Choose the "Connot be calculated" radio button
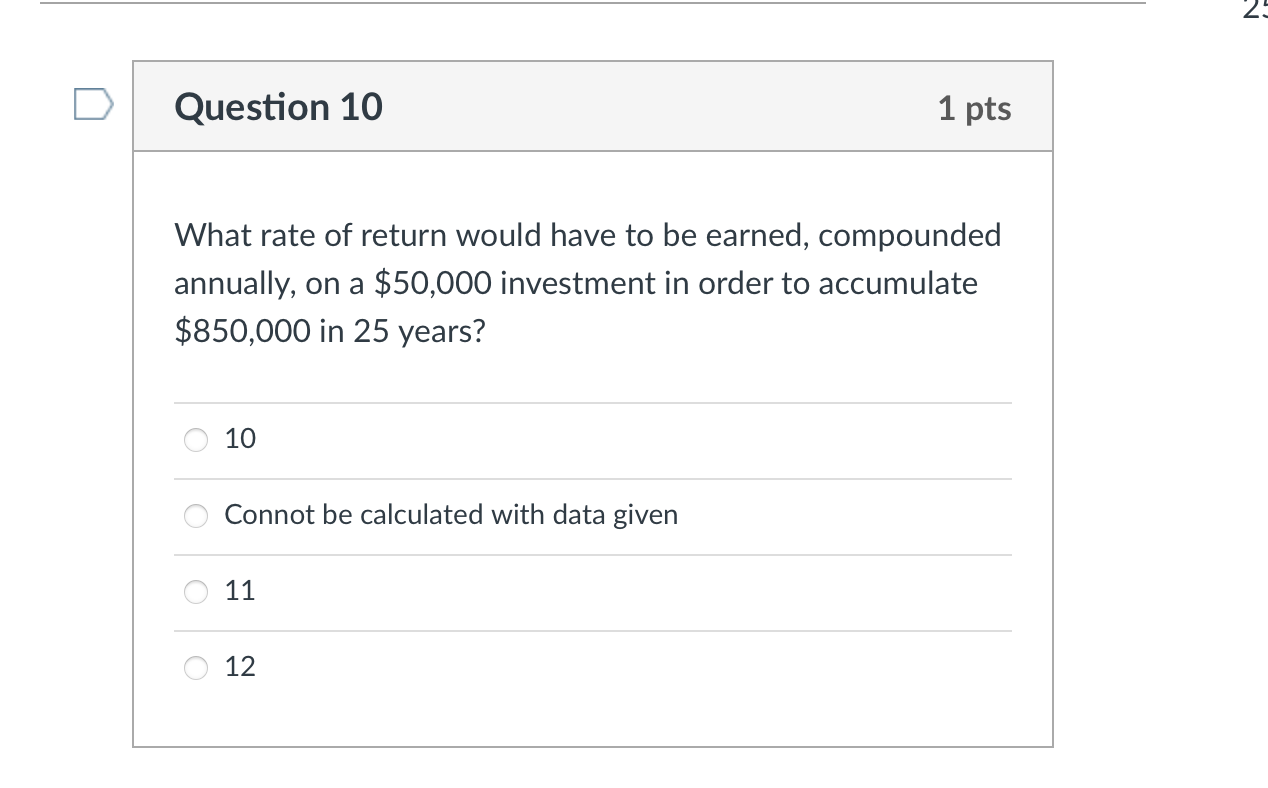 [x=197, y=516]
